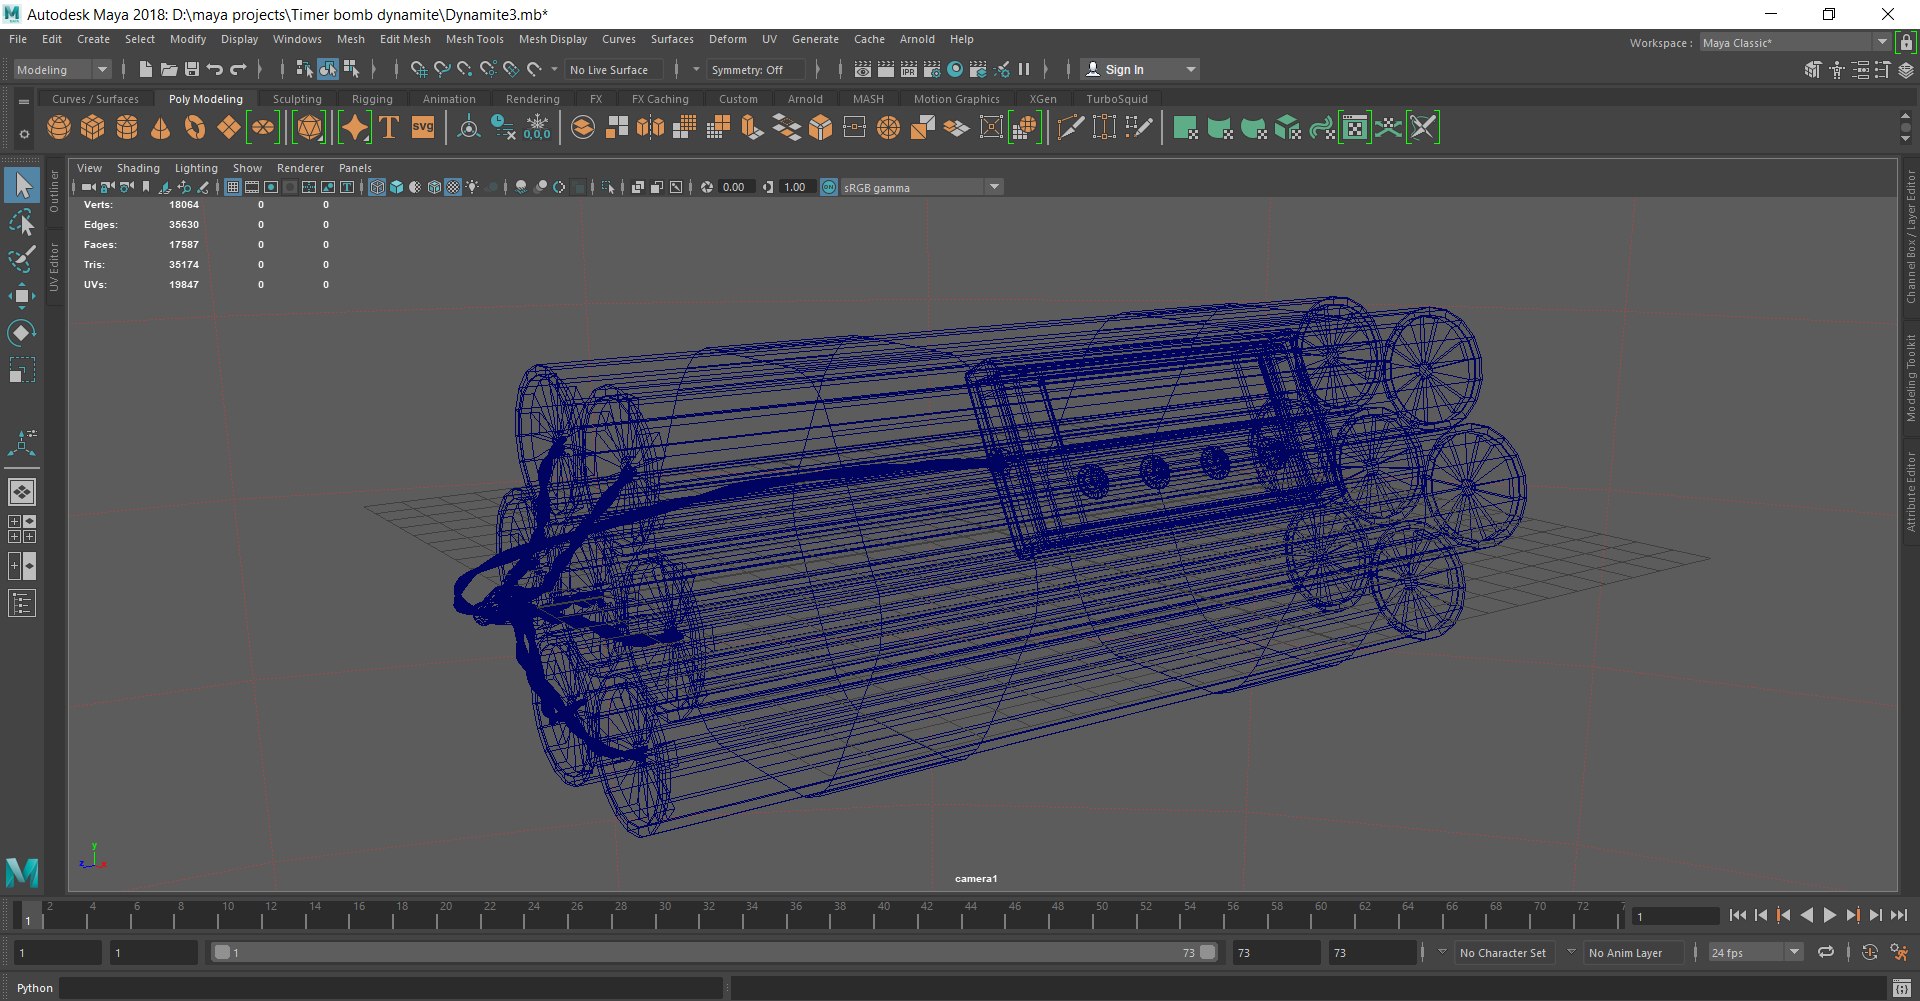This screenshot has height=1001, width=1920.
Task: Switch to the TurboSquid shelf tab
Action: click(1117, 99)
